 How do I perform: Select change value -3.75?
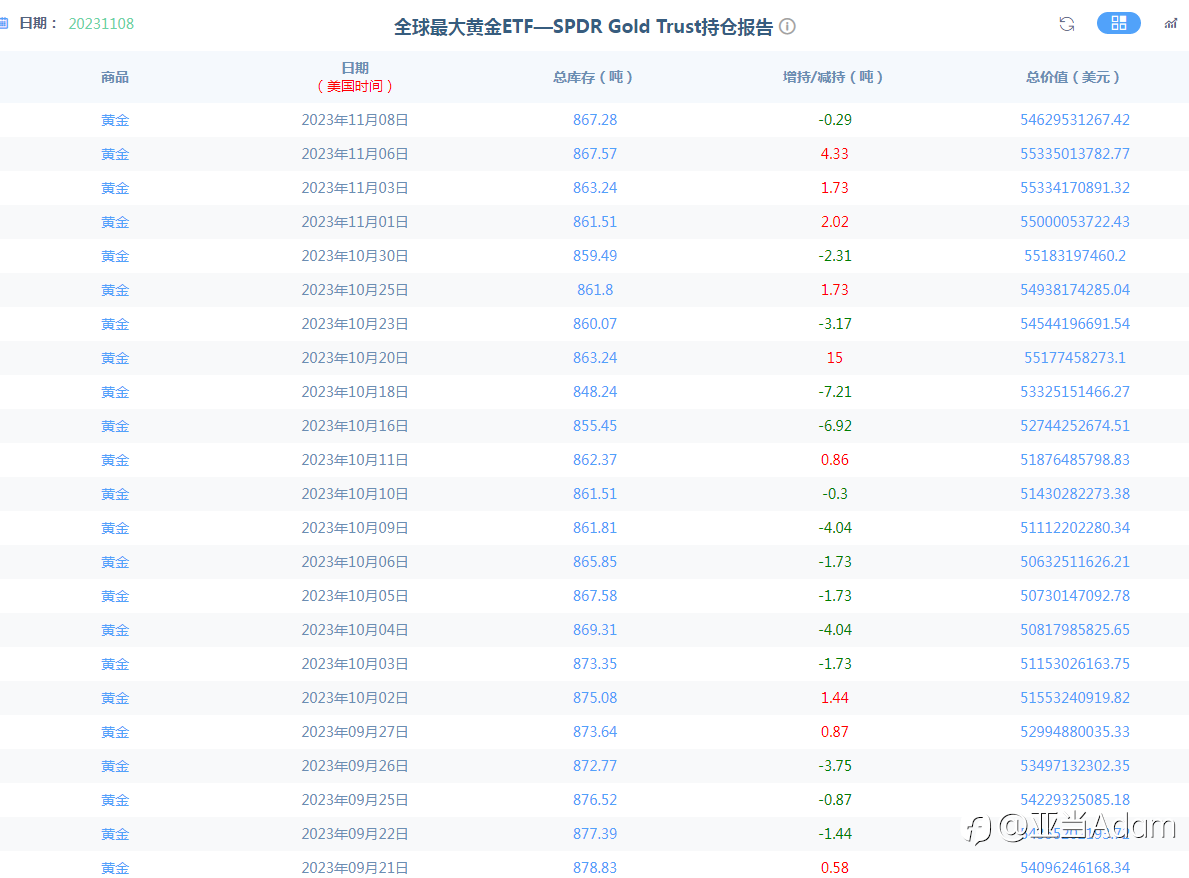coord(834,767)
